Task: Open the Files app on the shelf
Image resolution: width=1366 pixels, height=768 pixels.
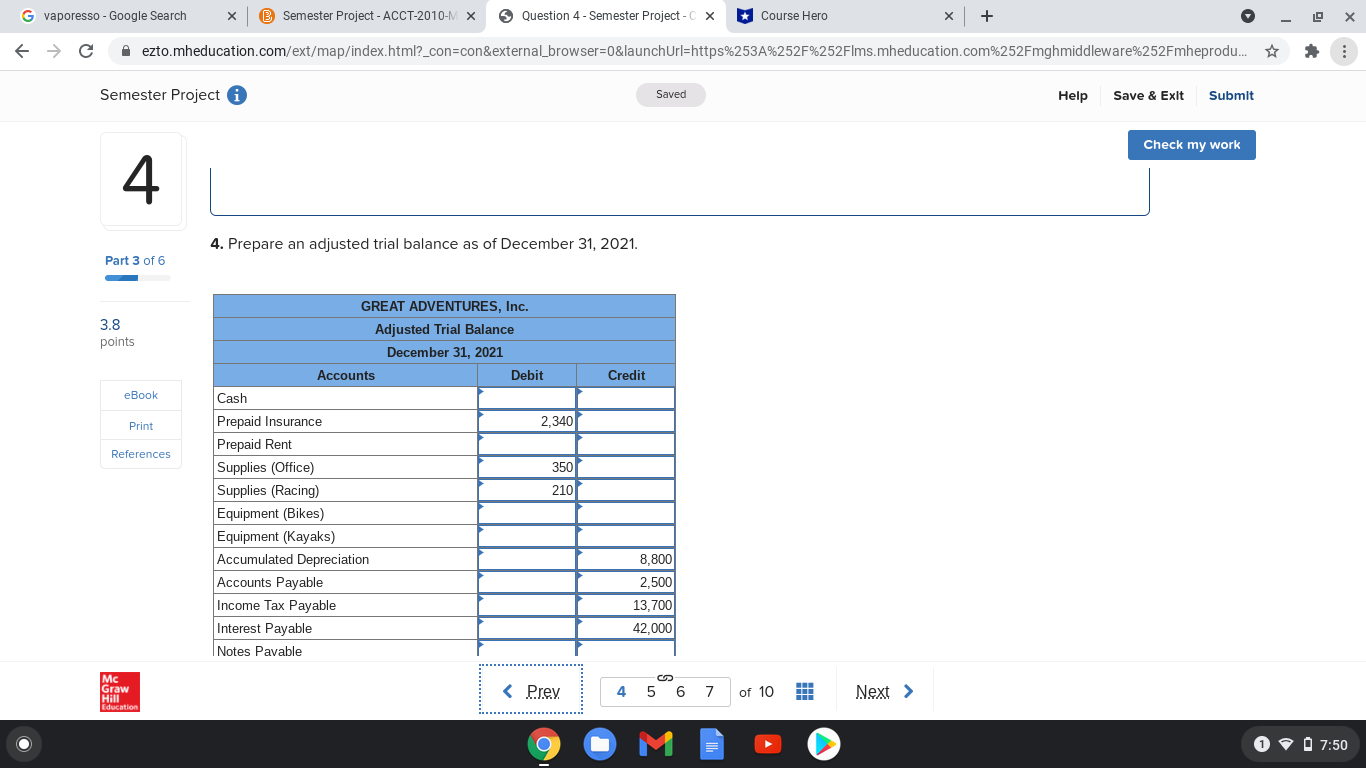Action: [x=599, y=744]
